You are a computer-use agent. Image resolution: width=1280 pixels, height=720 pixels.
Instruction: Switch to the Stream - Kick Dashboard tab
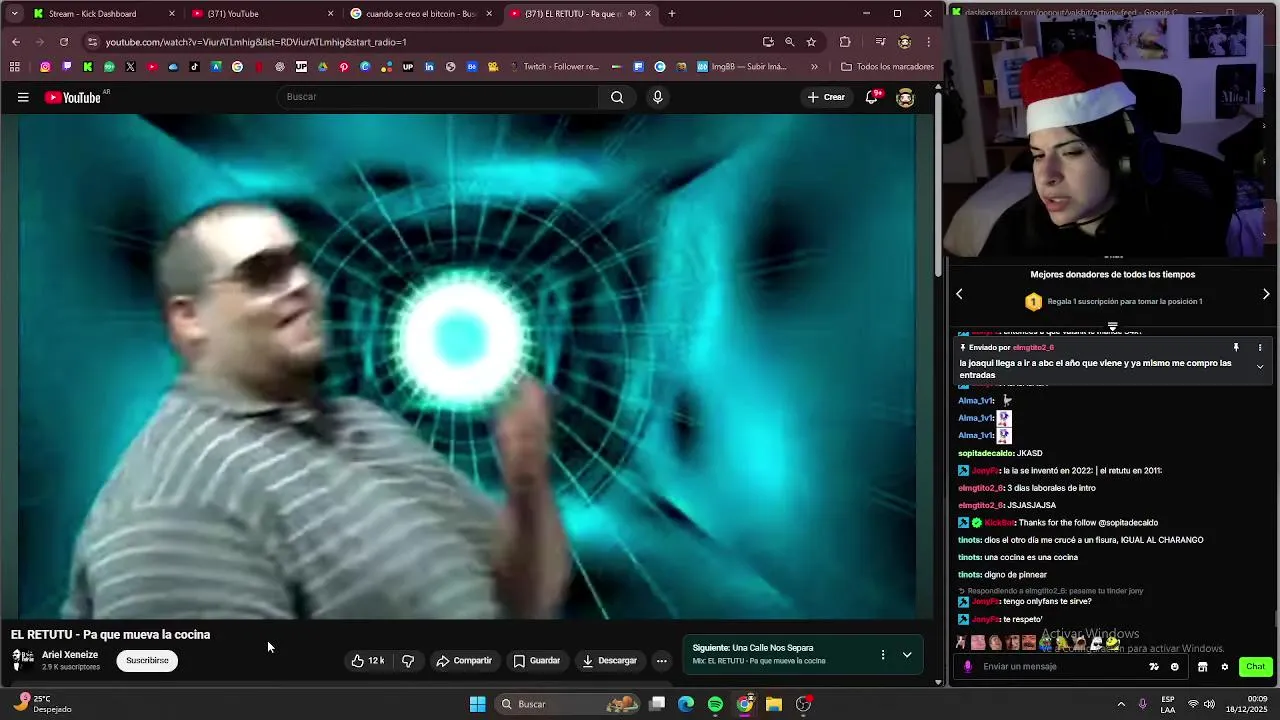tap(105, 14)
